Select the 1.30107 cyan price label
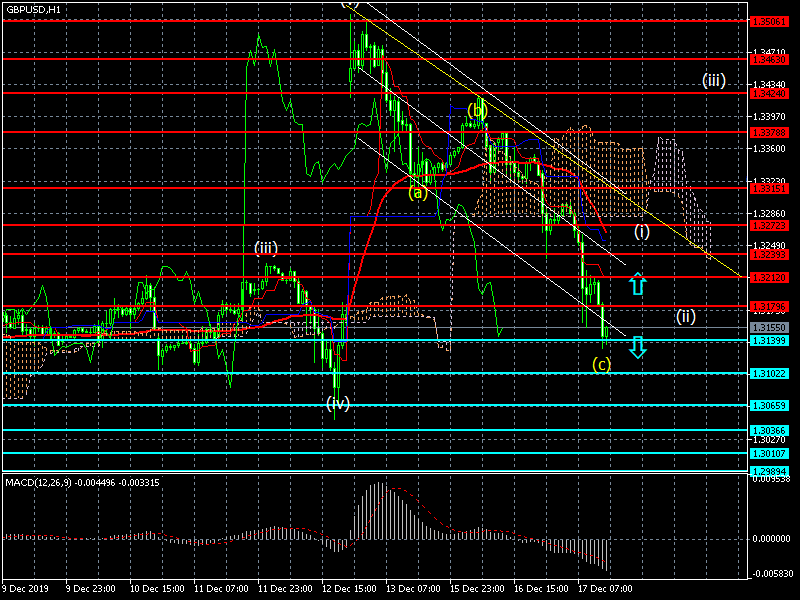 point(769,453)
